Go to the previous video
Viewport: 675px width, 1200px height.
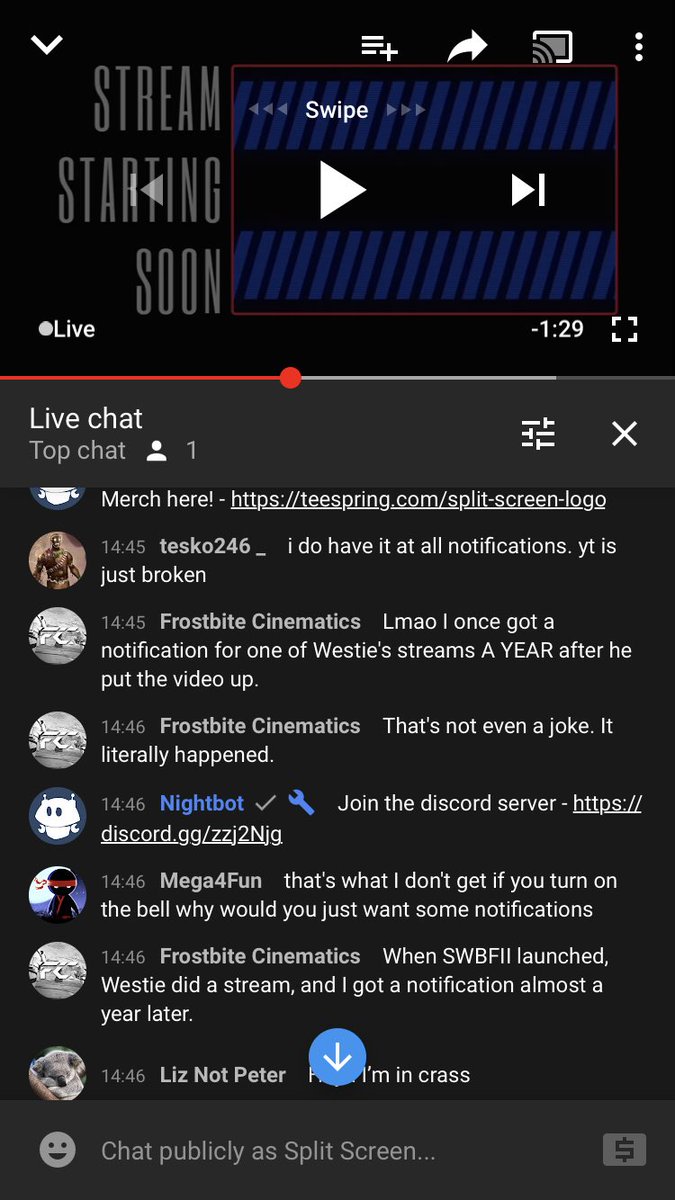coord(146,190)
